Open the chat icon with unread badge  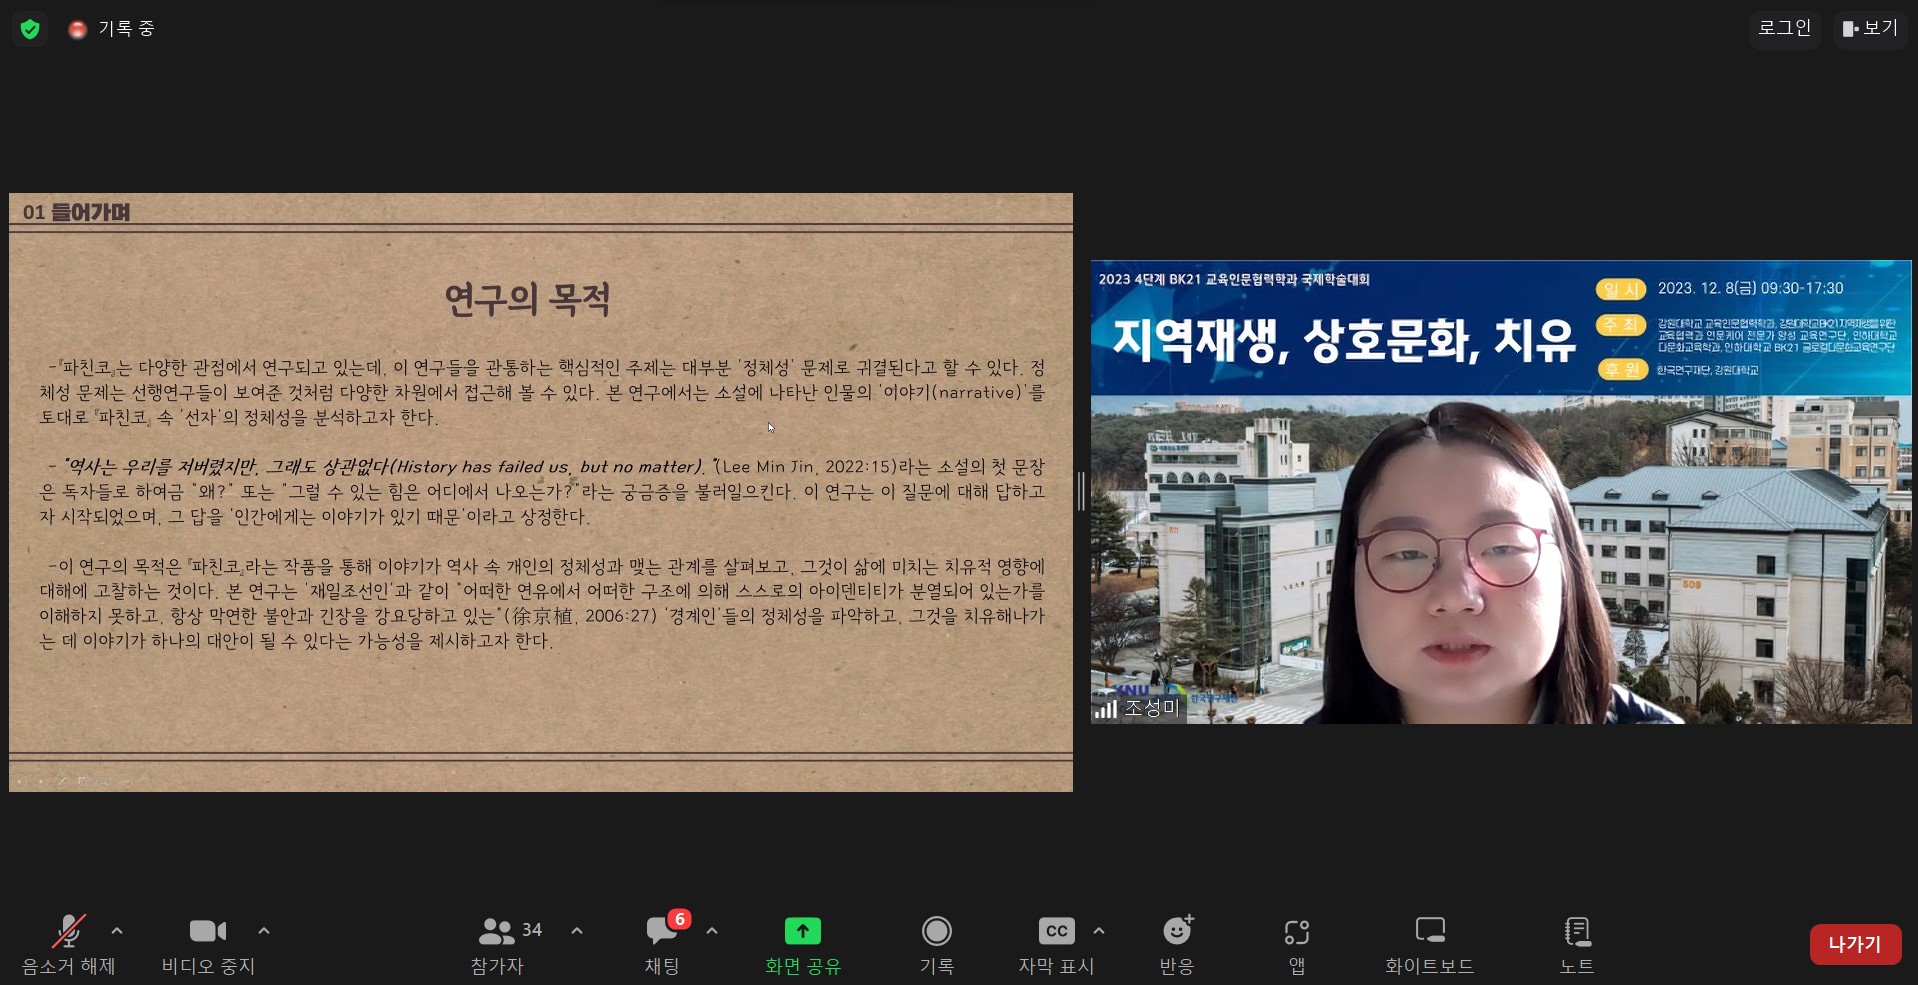coord(662,931)
